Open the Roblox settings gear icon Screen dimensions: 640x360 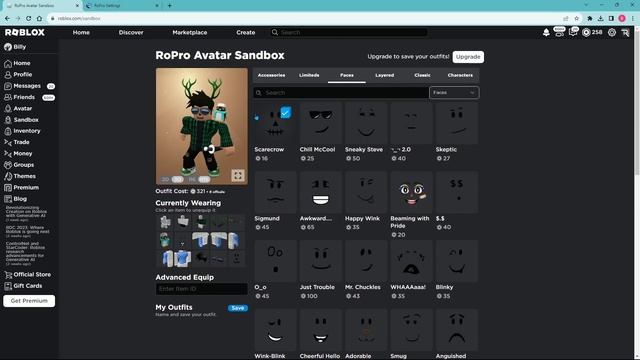(612, 32)
